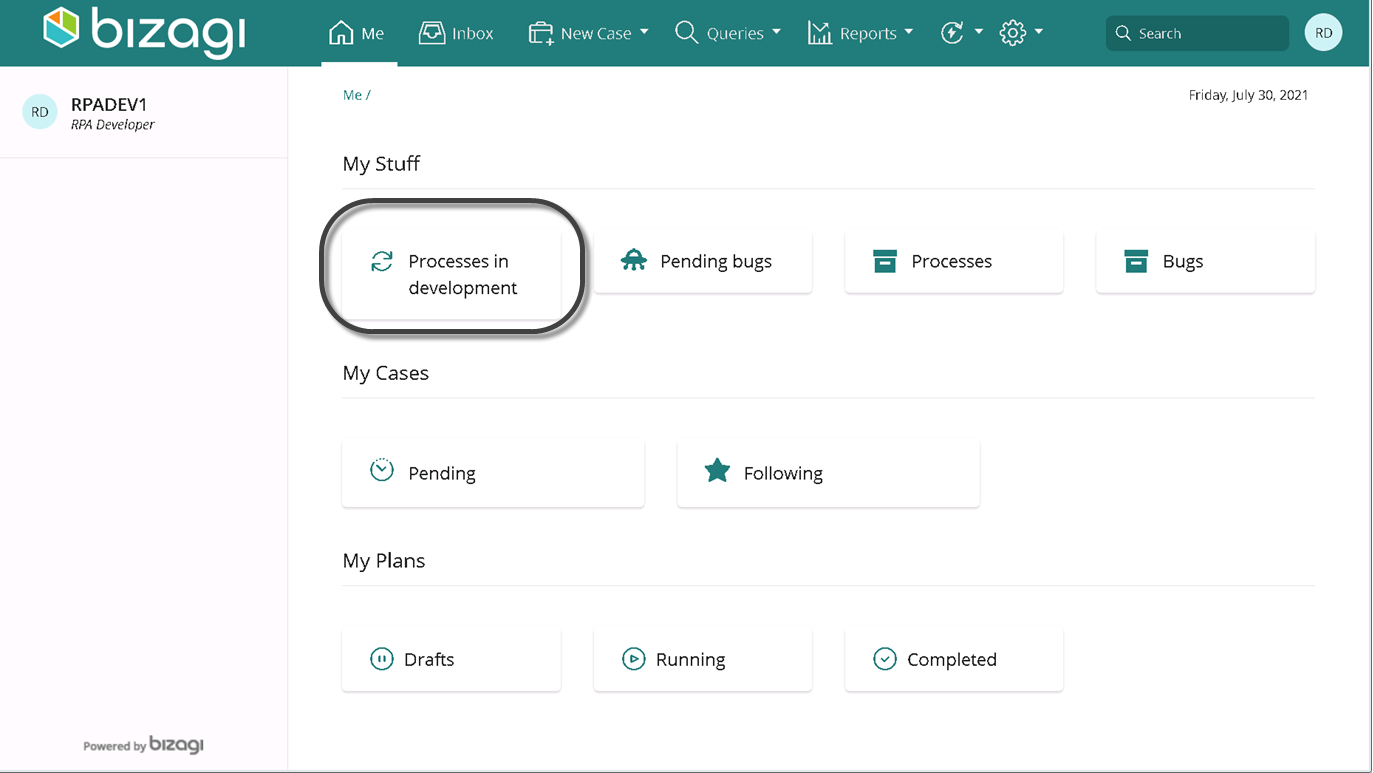Focus the Search input field

pyautogui.click(x=1197, y=33)
